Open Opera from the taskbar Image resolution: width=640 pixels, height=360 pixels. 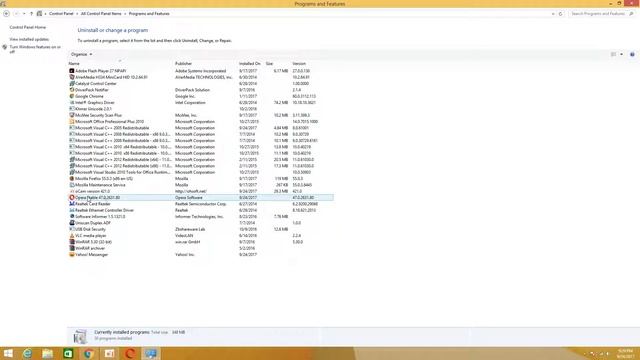[x=130, y=353]
